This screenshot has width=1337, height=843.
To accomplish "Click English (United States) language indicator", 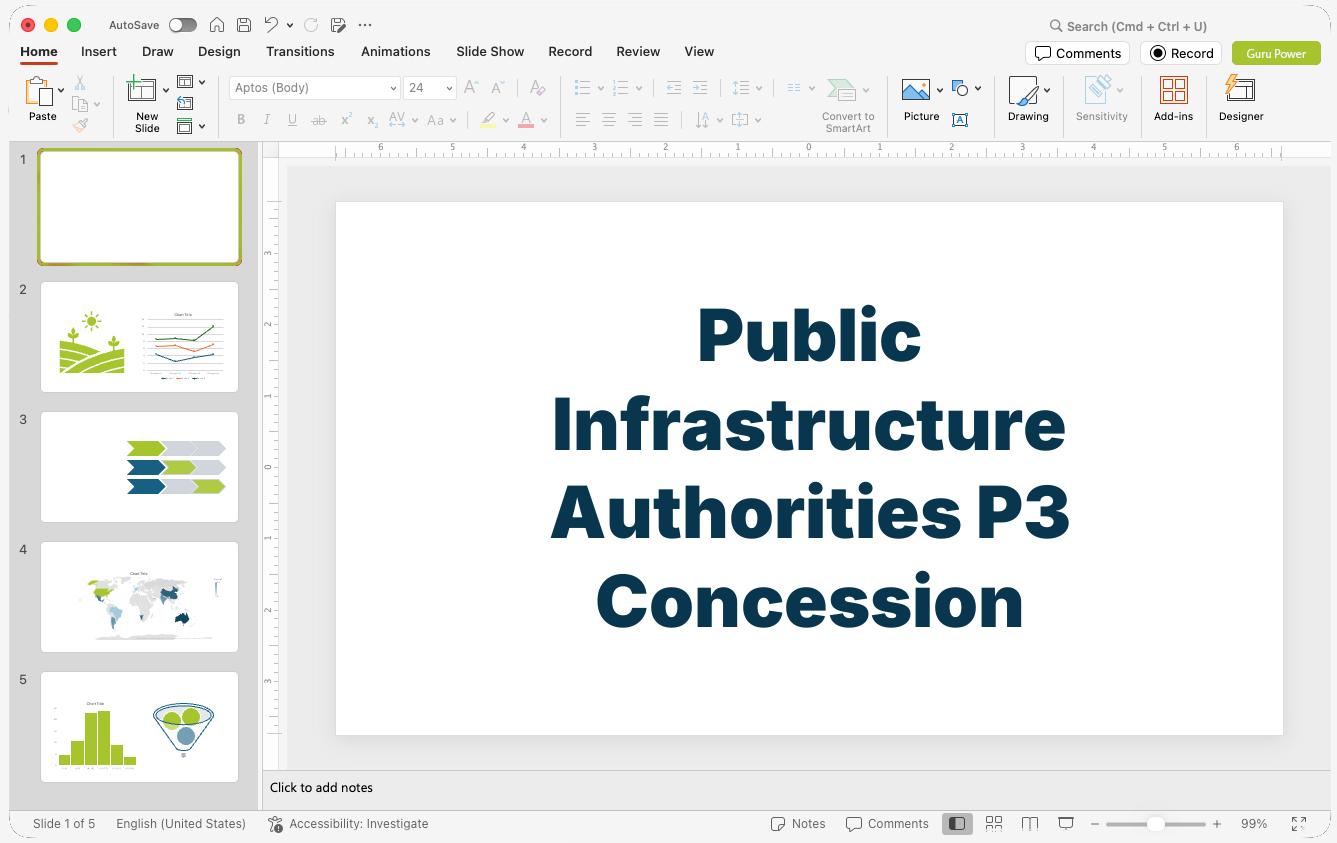I will point(181,824).
